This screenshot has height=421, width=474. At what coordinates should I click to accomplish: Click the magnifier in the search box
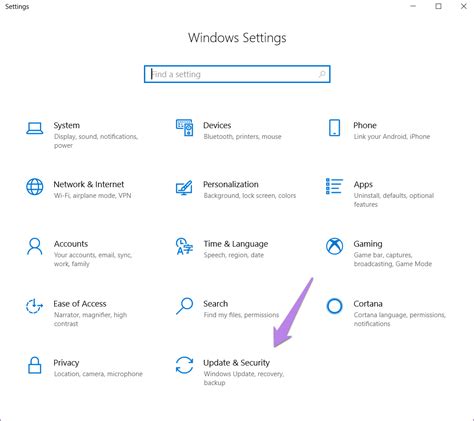click(x=322, y=74)
